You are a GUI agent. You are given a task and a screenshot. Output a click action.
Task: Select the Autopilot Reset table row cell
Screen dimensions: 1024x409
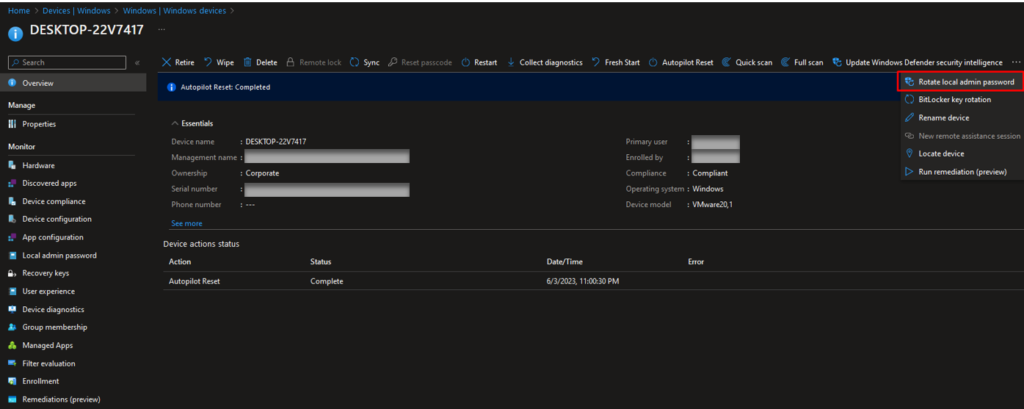[x=194, y=282]
